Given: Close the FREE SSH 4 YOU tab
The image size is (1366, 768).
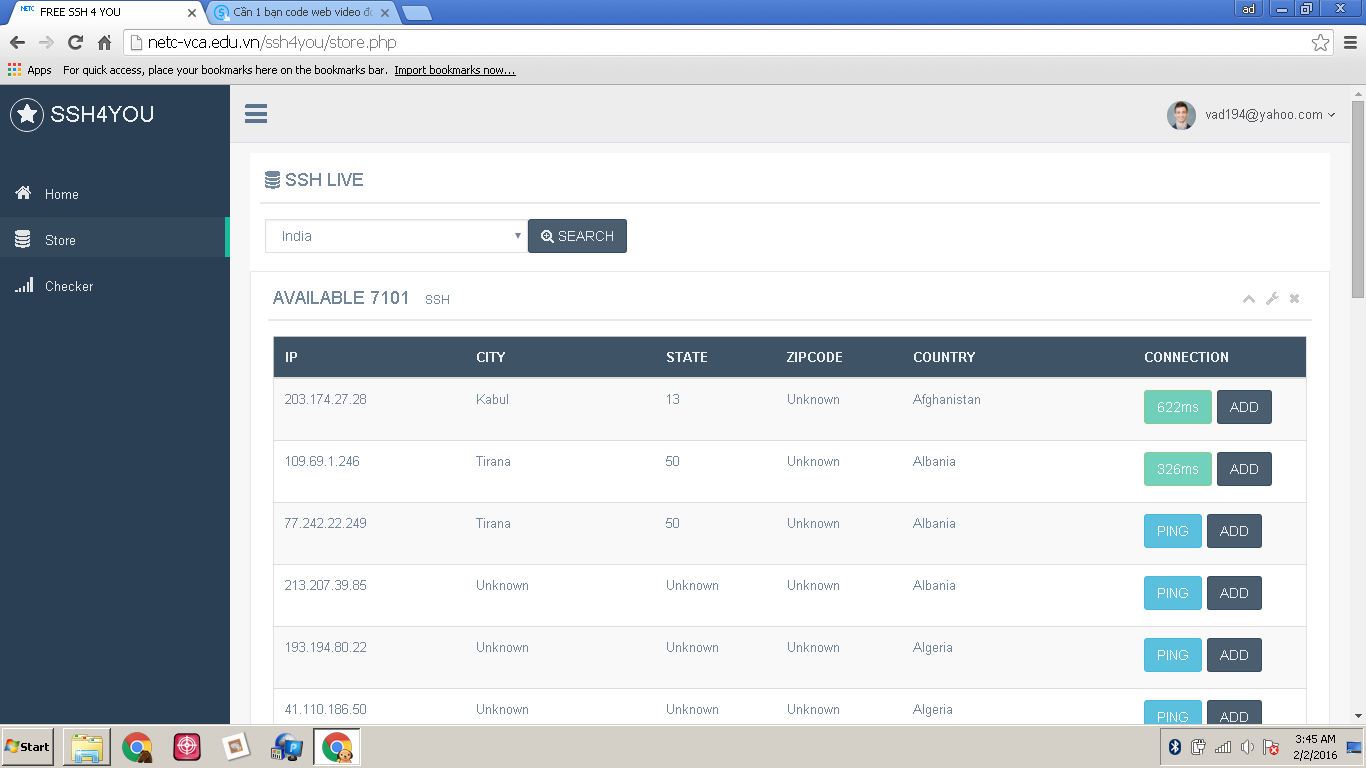Looking at the screenshot, I should point(192,13).
